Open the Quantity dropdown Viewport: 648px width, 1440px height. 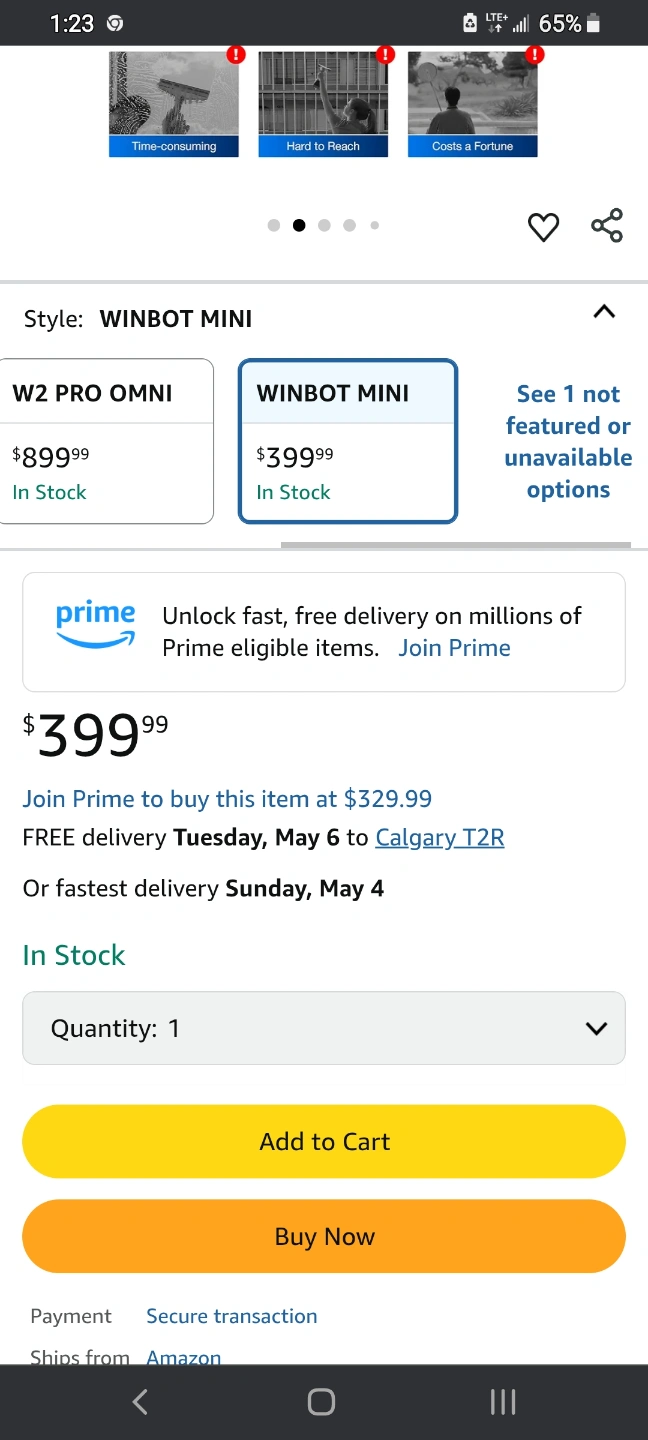[324, 1028]
